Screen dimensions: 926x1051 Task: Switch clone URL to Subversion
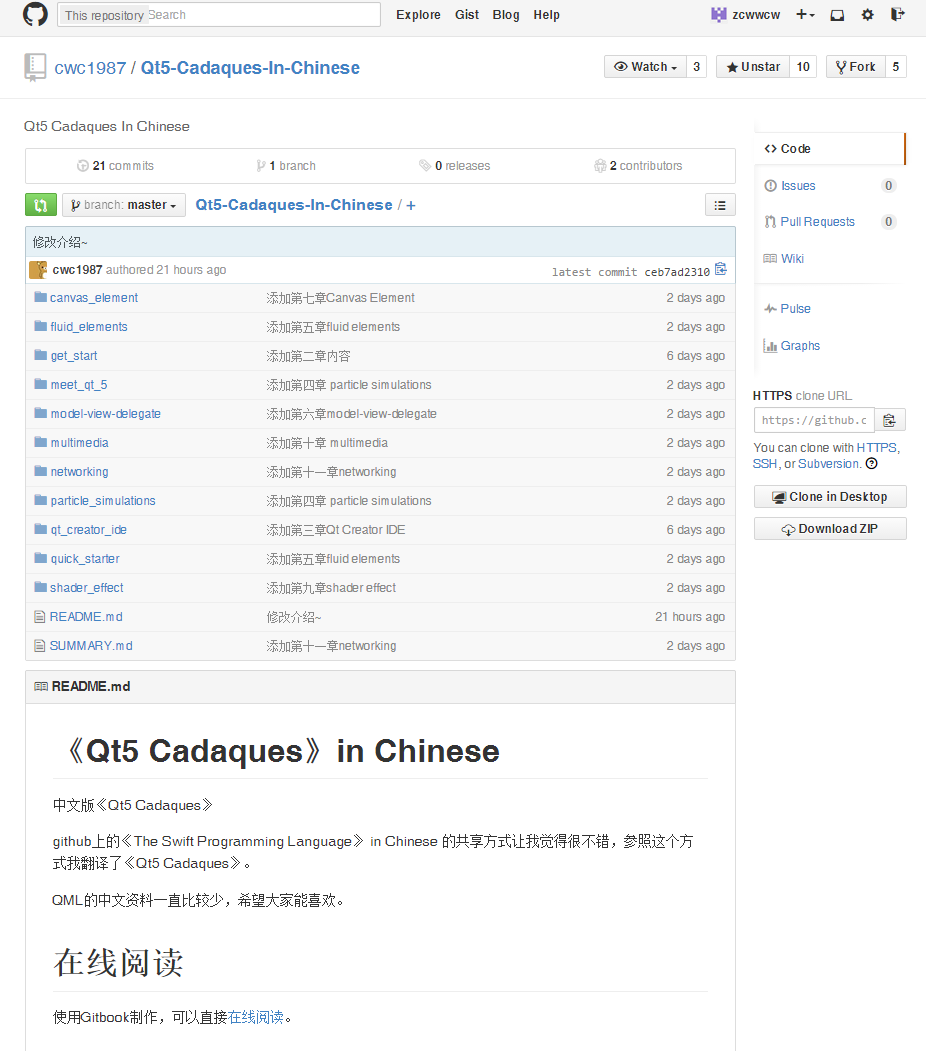[x=829, y=464]
